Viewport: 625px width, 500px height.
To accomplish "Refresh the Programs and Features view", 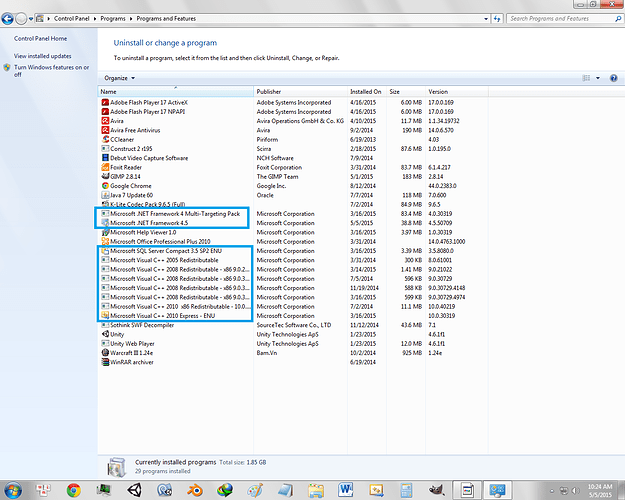I will coord(497,19).
